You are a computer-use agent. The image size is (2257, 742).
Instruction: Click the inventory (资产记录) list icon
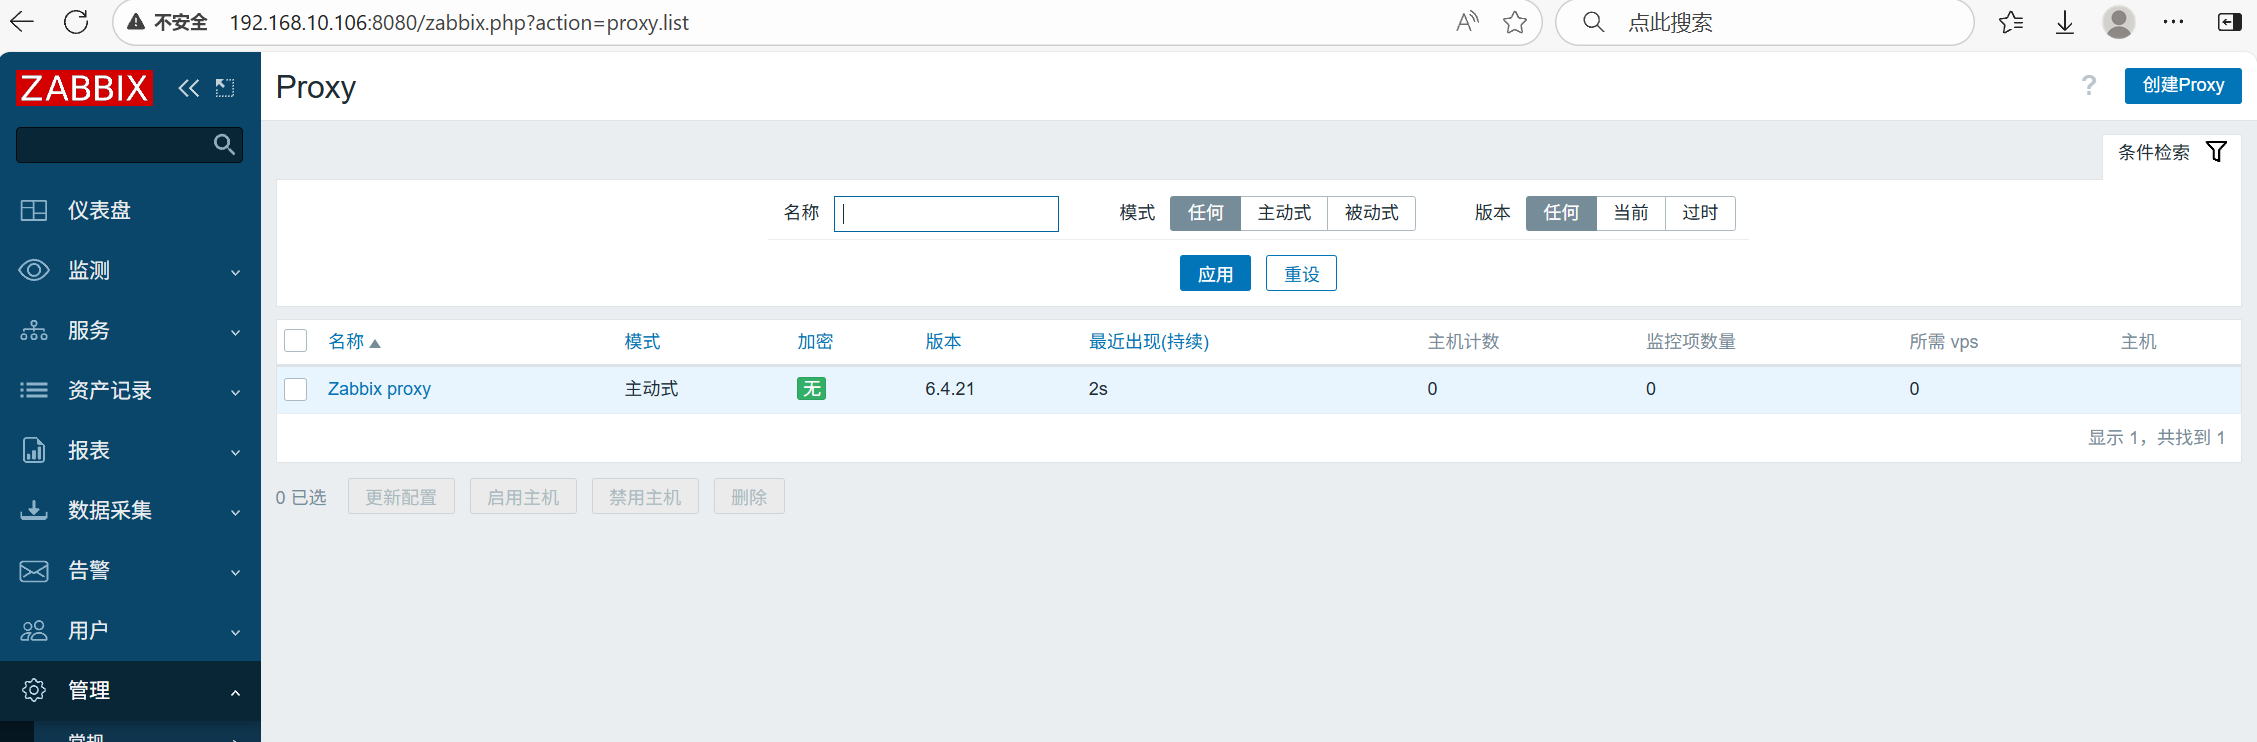pyautogui.click(x=34, y=390)
